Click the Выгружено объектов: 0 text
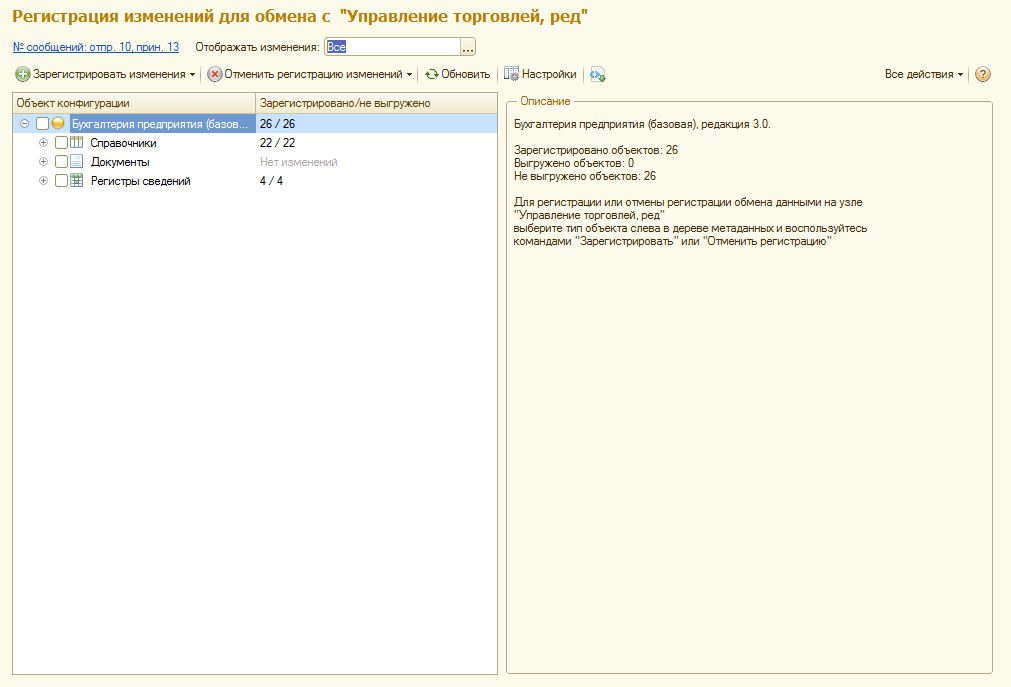This screenshot has height=687, width=1011. pos(574,163)
